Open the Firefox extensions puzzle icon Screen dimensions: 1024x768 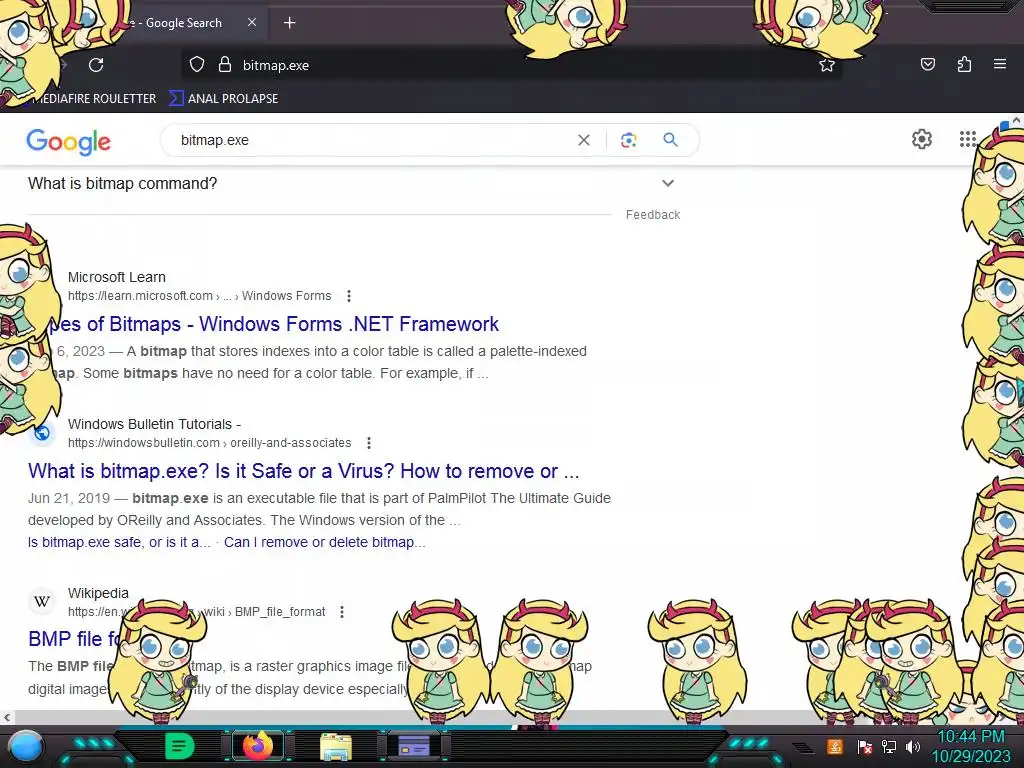[x=964, y=64]
